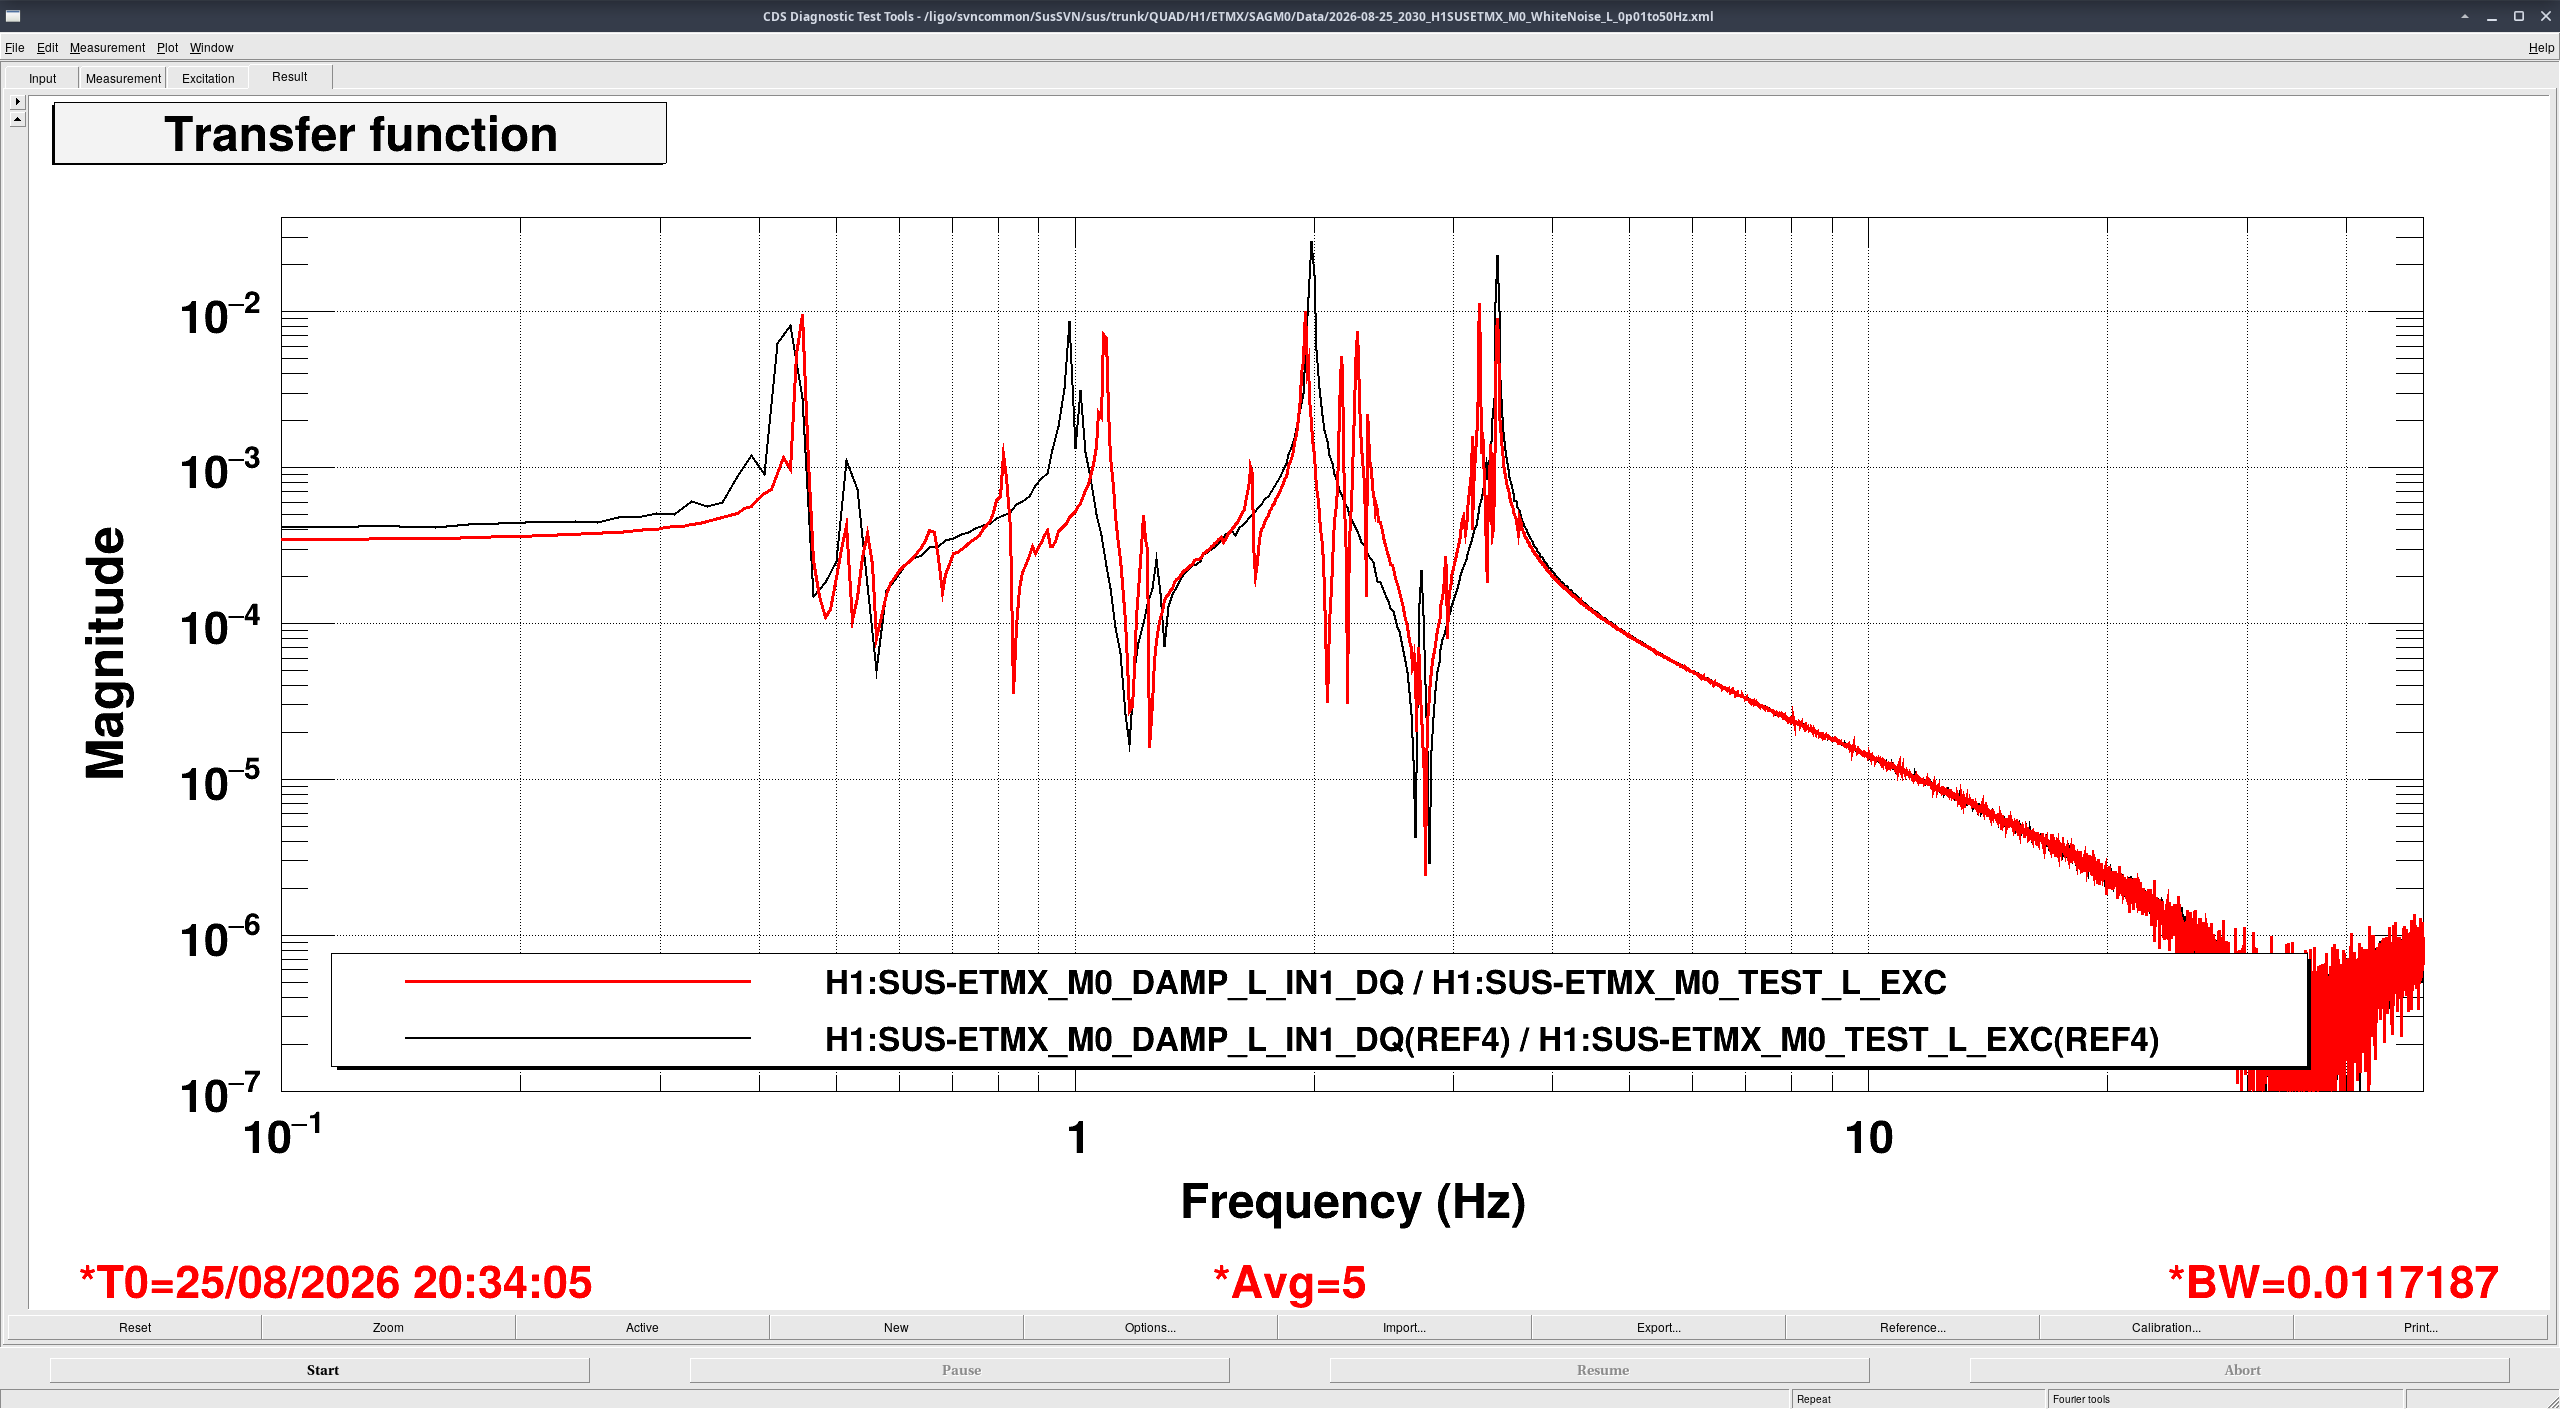
Task: Switch to the Input tab
Action: [x=42, y=78]
